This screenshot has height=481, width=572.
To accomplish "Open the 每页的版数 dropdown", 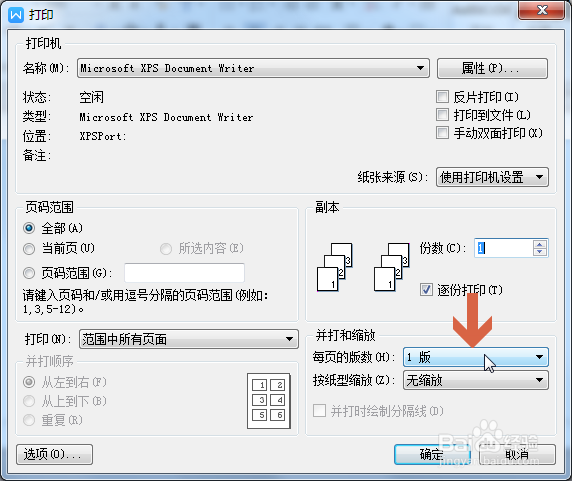I will (x=475, y=357).
